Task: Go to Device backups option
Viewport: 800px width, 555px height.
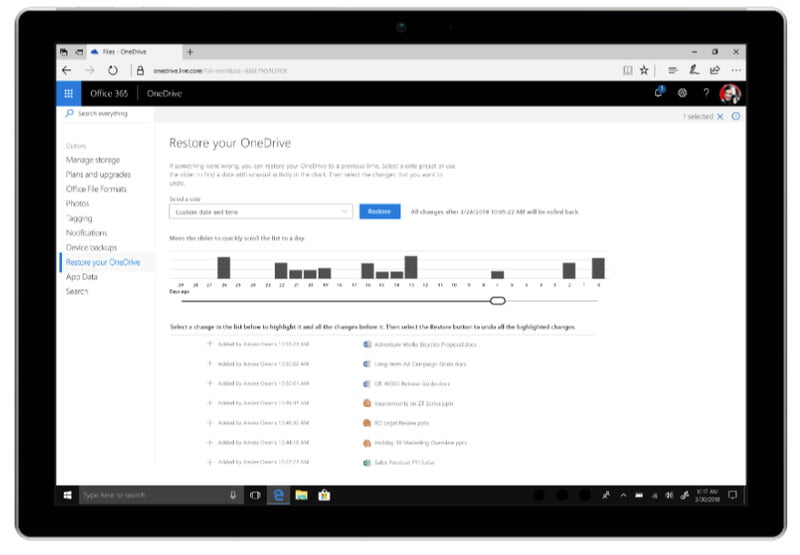Action: pos(91,247)
